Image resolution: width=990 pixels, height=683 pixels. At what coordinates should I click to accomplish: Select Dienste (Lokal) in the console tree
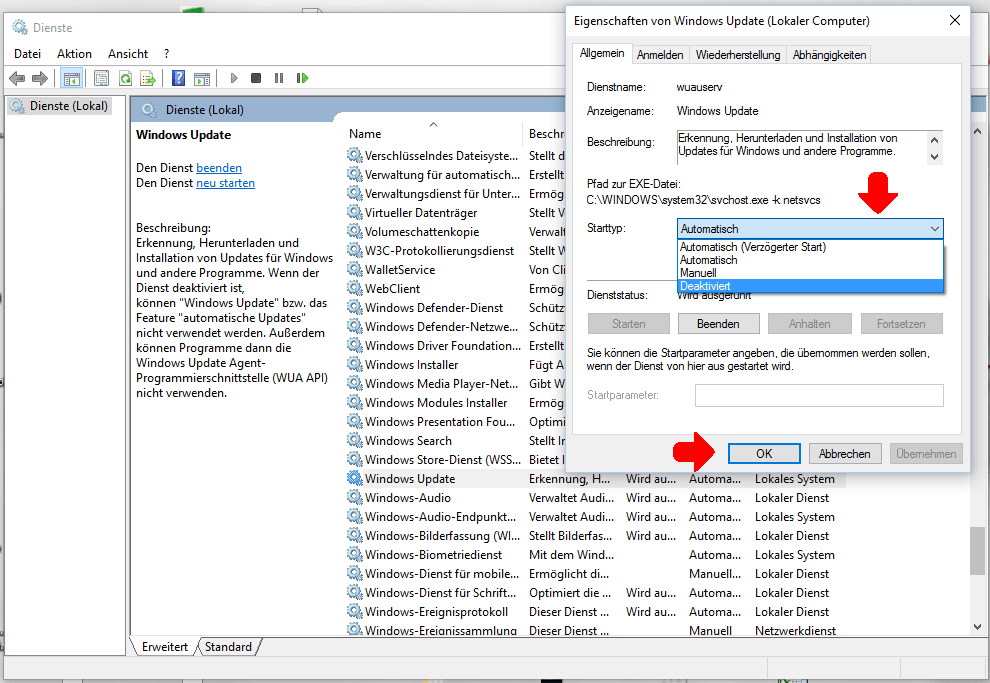coord(68,106)
